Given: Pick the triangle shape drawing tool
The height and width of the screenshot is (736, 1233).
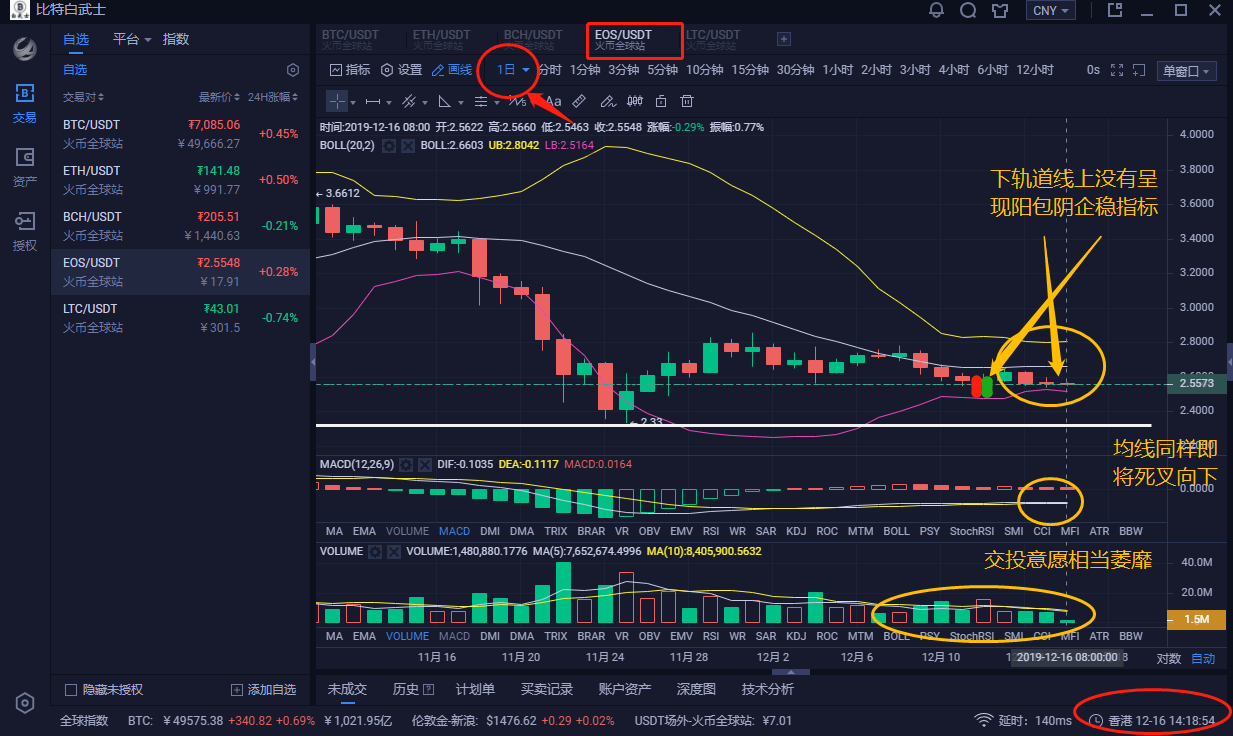Looking at the screenshot, I should tap(445, 101).
